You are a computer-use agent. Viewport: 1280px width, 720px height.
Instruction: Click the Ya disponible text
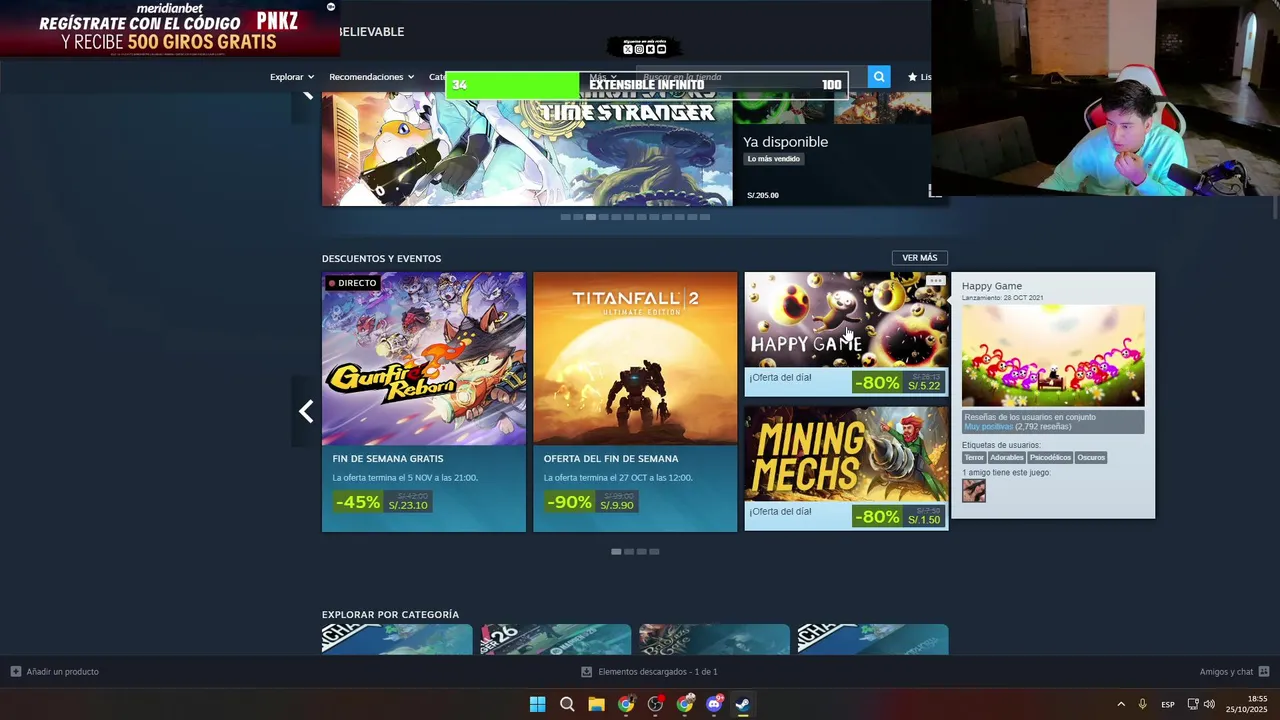[786, 142]
